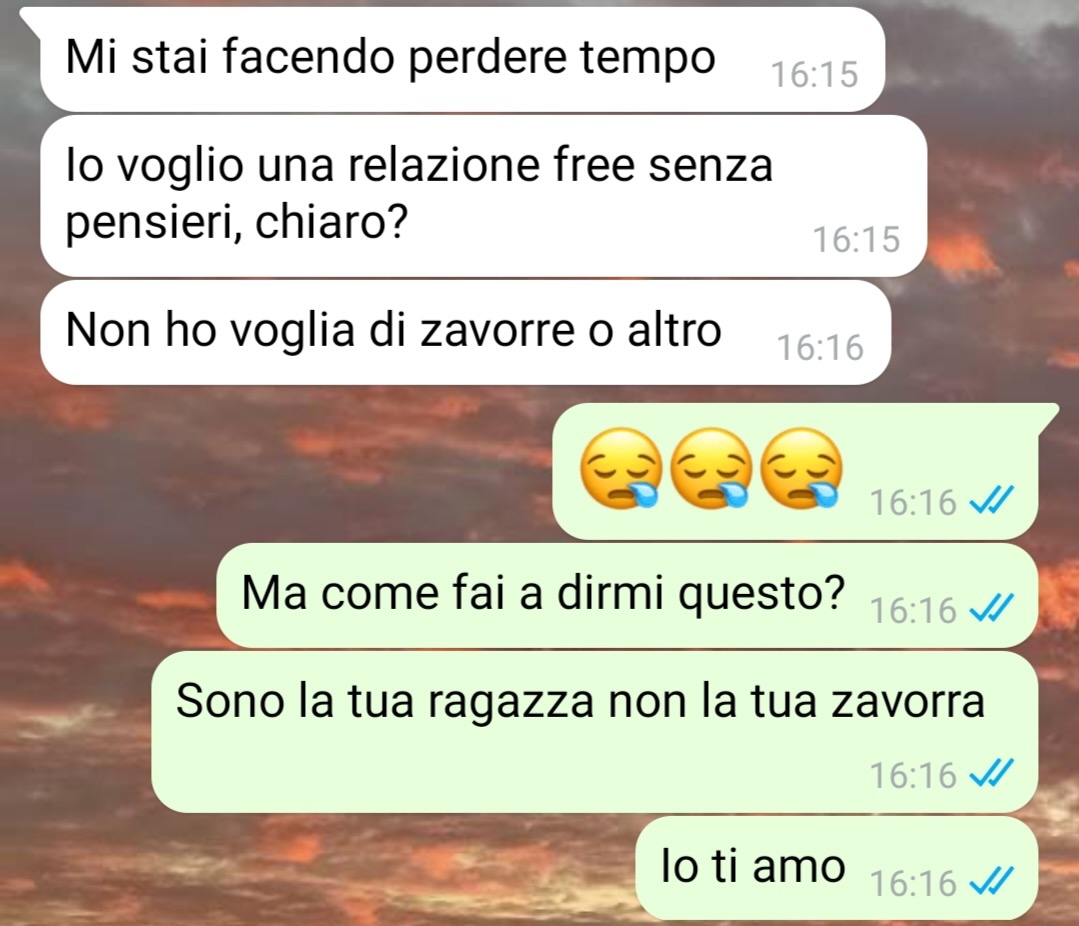Tap 16:15 timestamp under "pensieri, chiaro?"
This screenshot has width=1079, height=926.
click(857, 239)
